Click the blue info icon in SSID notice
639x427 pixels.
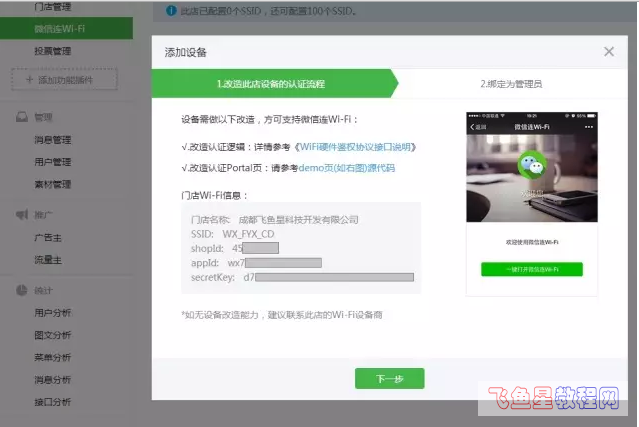coord(171,11)
